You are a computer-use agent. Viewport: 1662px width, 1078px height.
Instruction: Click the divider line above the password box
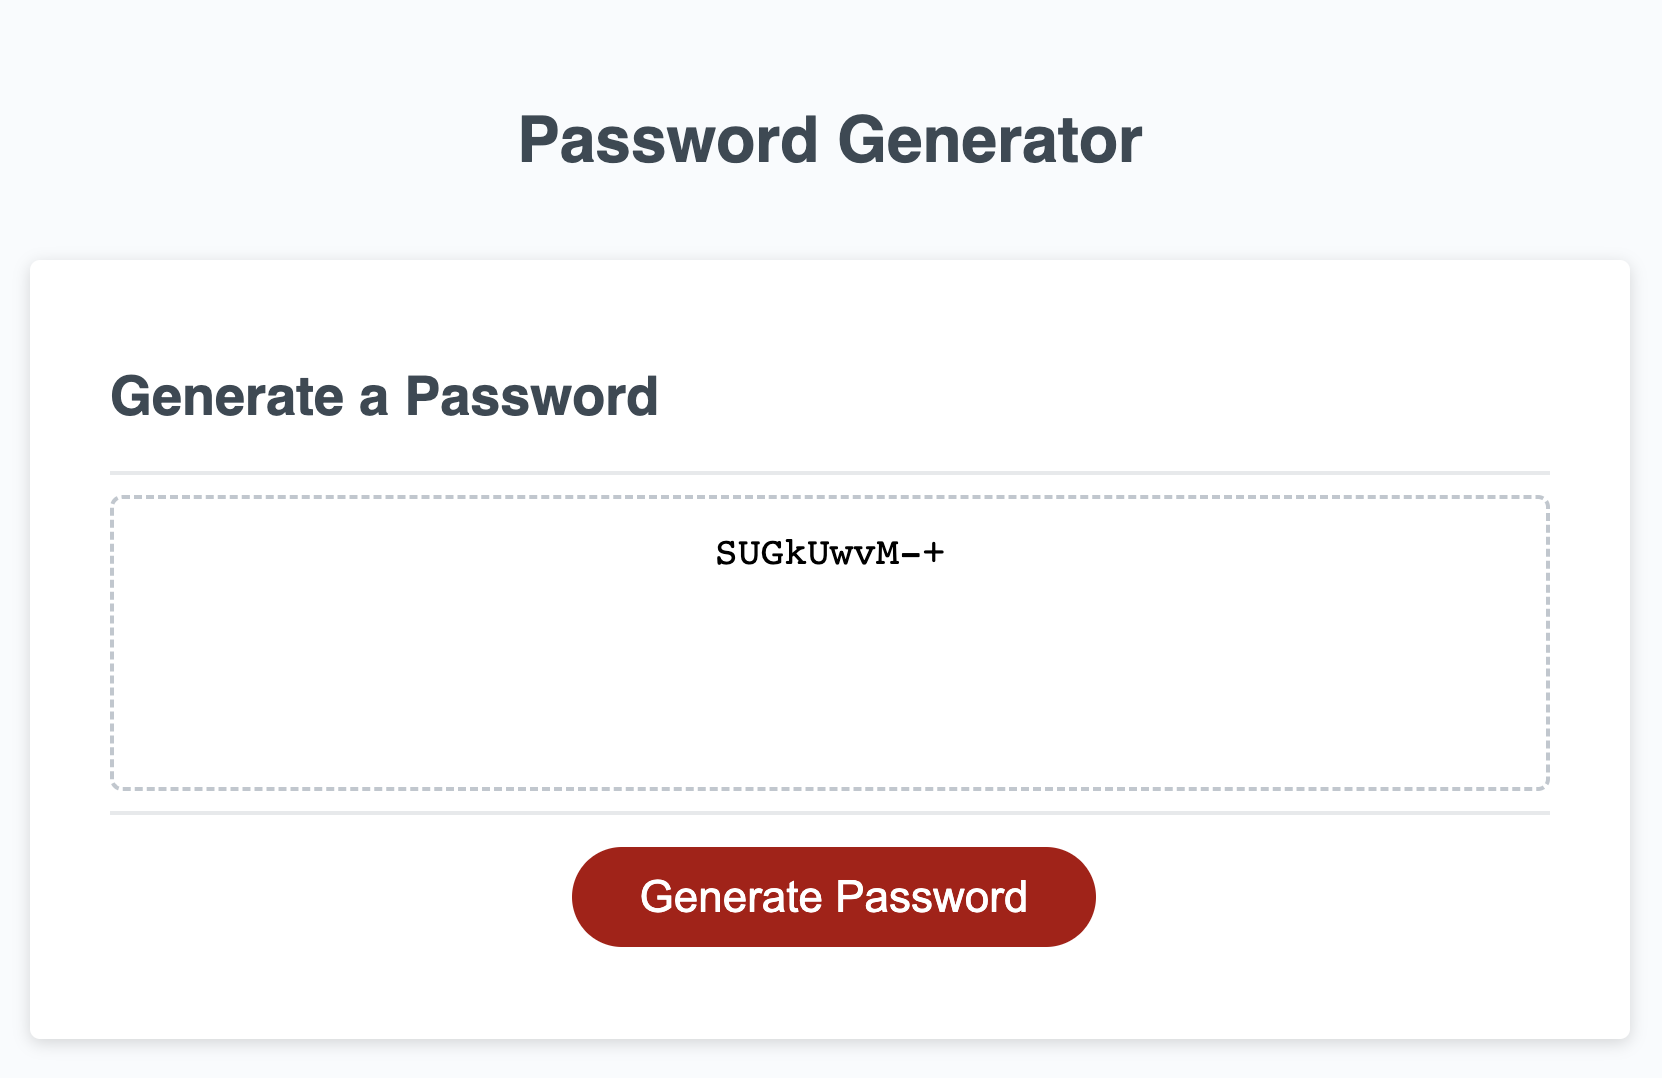point(828,469)
